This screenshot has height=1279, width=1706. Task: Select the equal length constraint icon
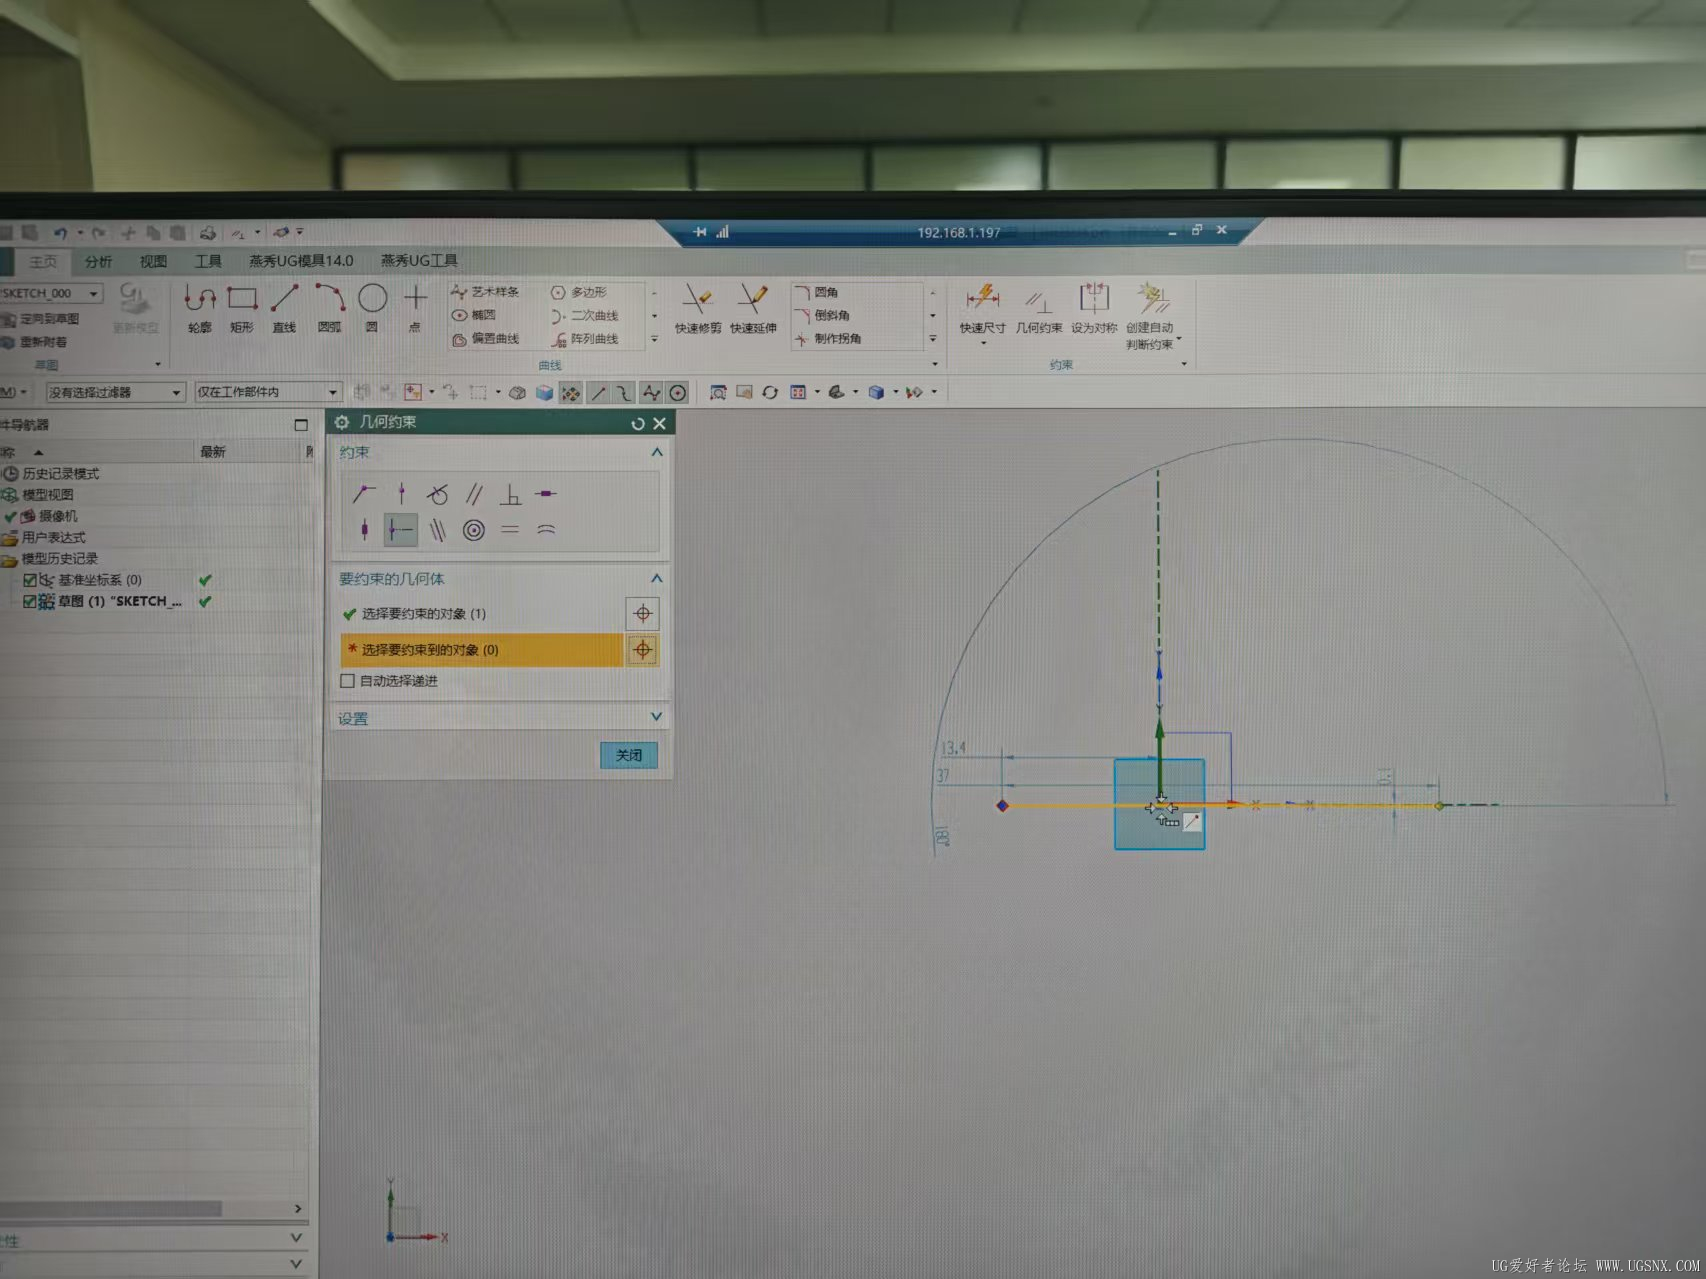[x=510, y=530]
